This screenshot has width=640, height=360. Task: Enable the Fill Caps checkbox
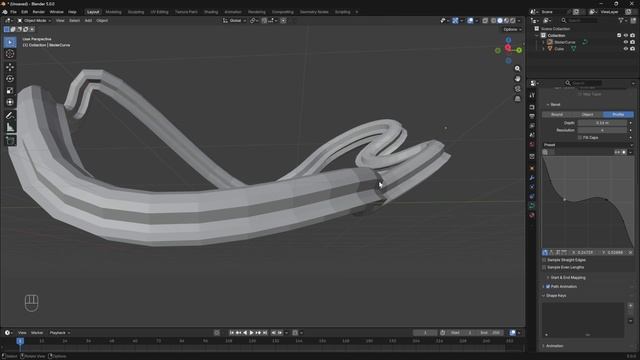point(580,138)
